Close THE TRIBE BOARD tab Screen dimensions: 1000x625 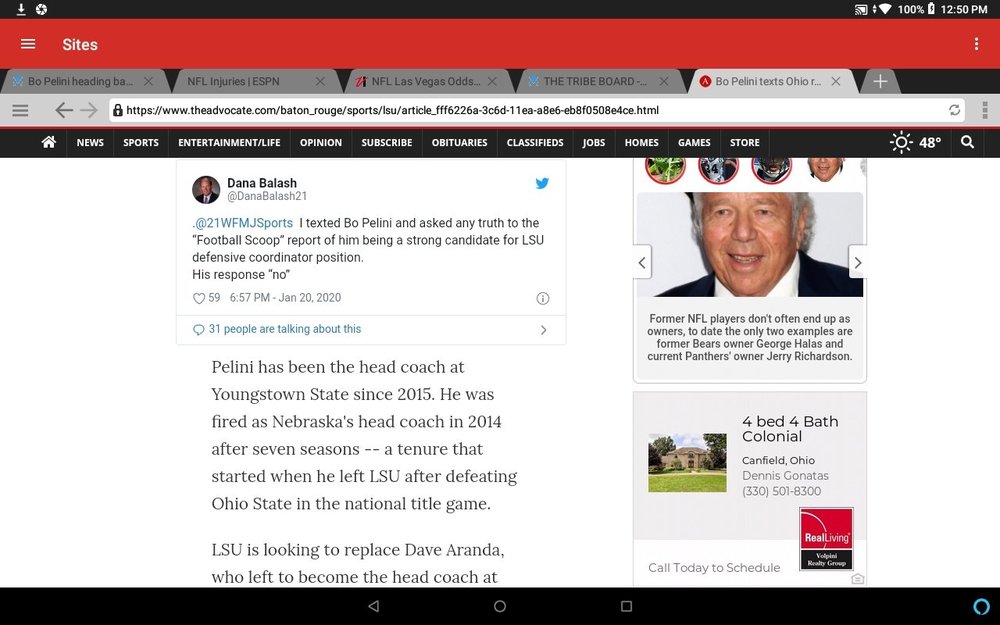(664, 82)
